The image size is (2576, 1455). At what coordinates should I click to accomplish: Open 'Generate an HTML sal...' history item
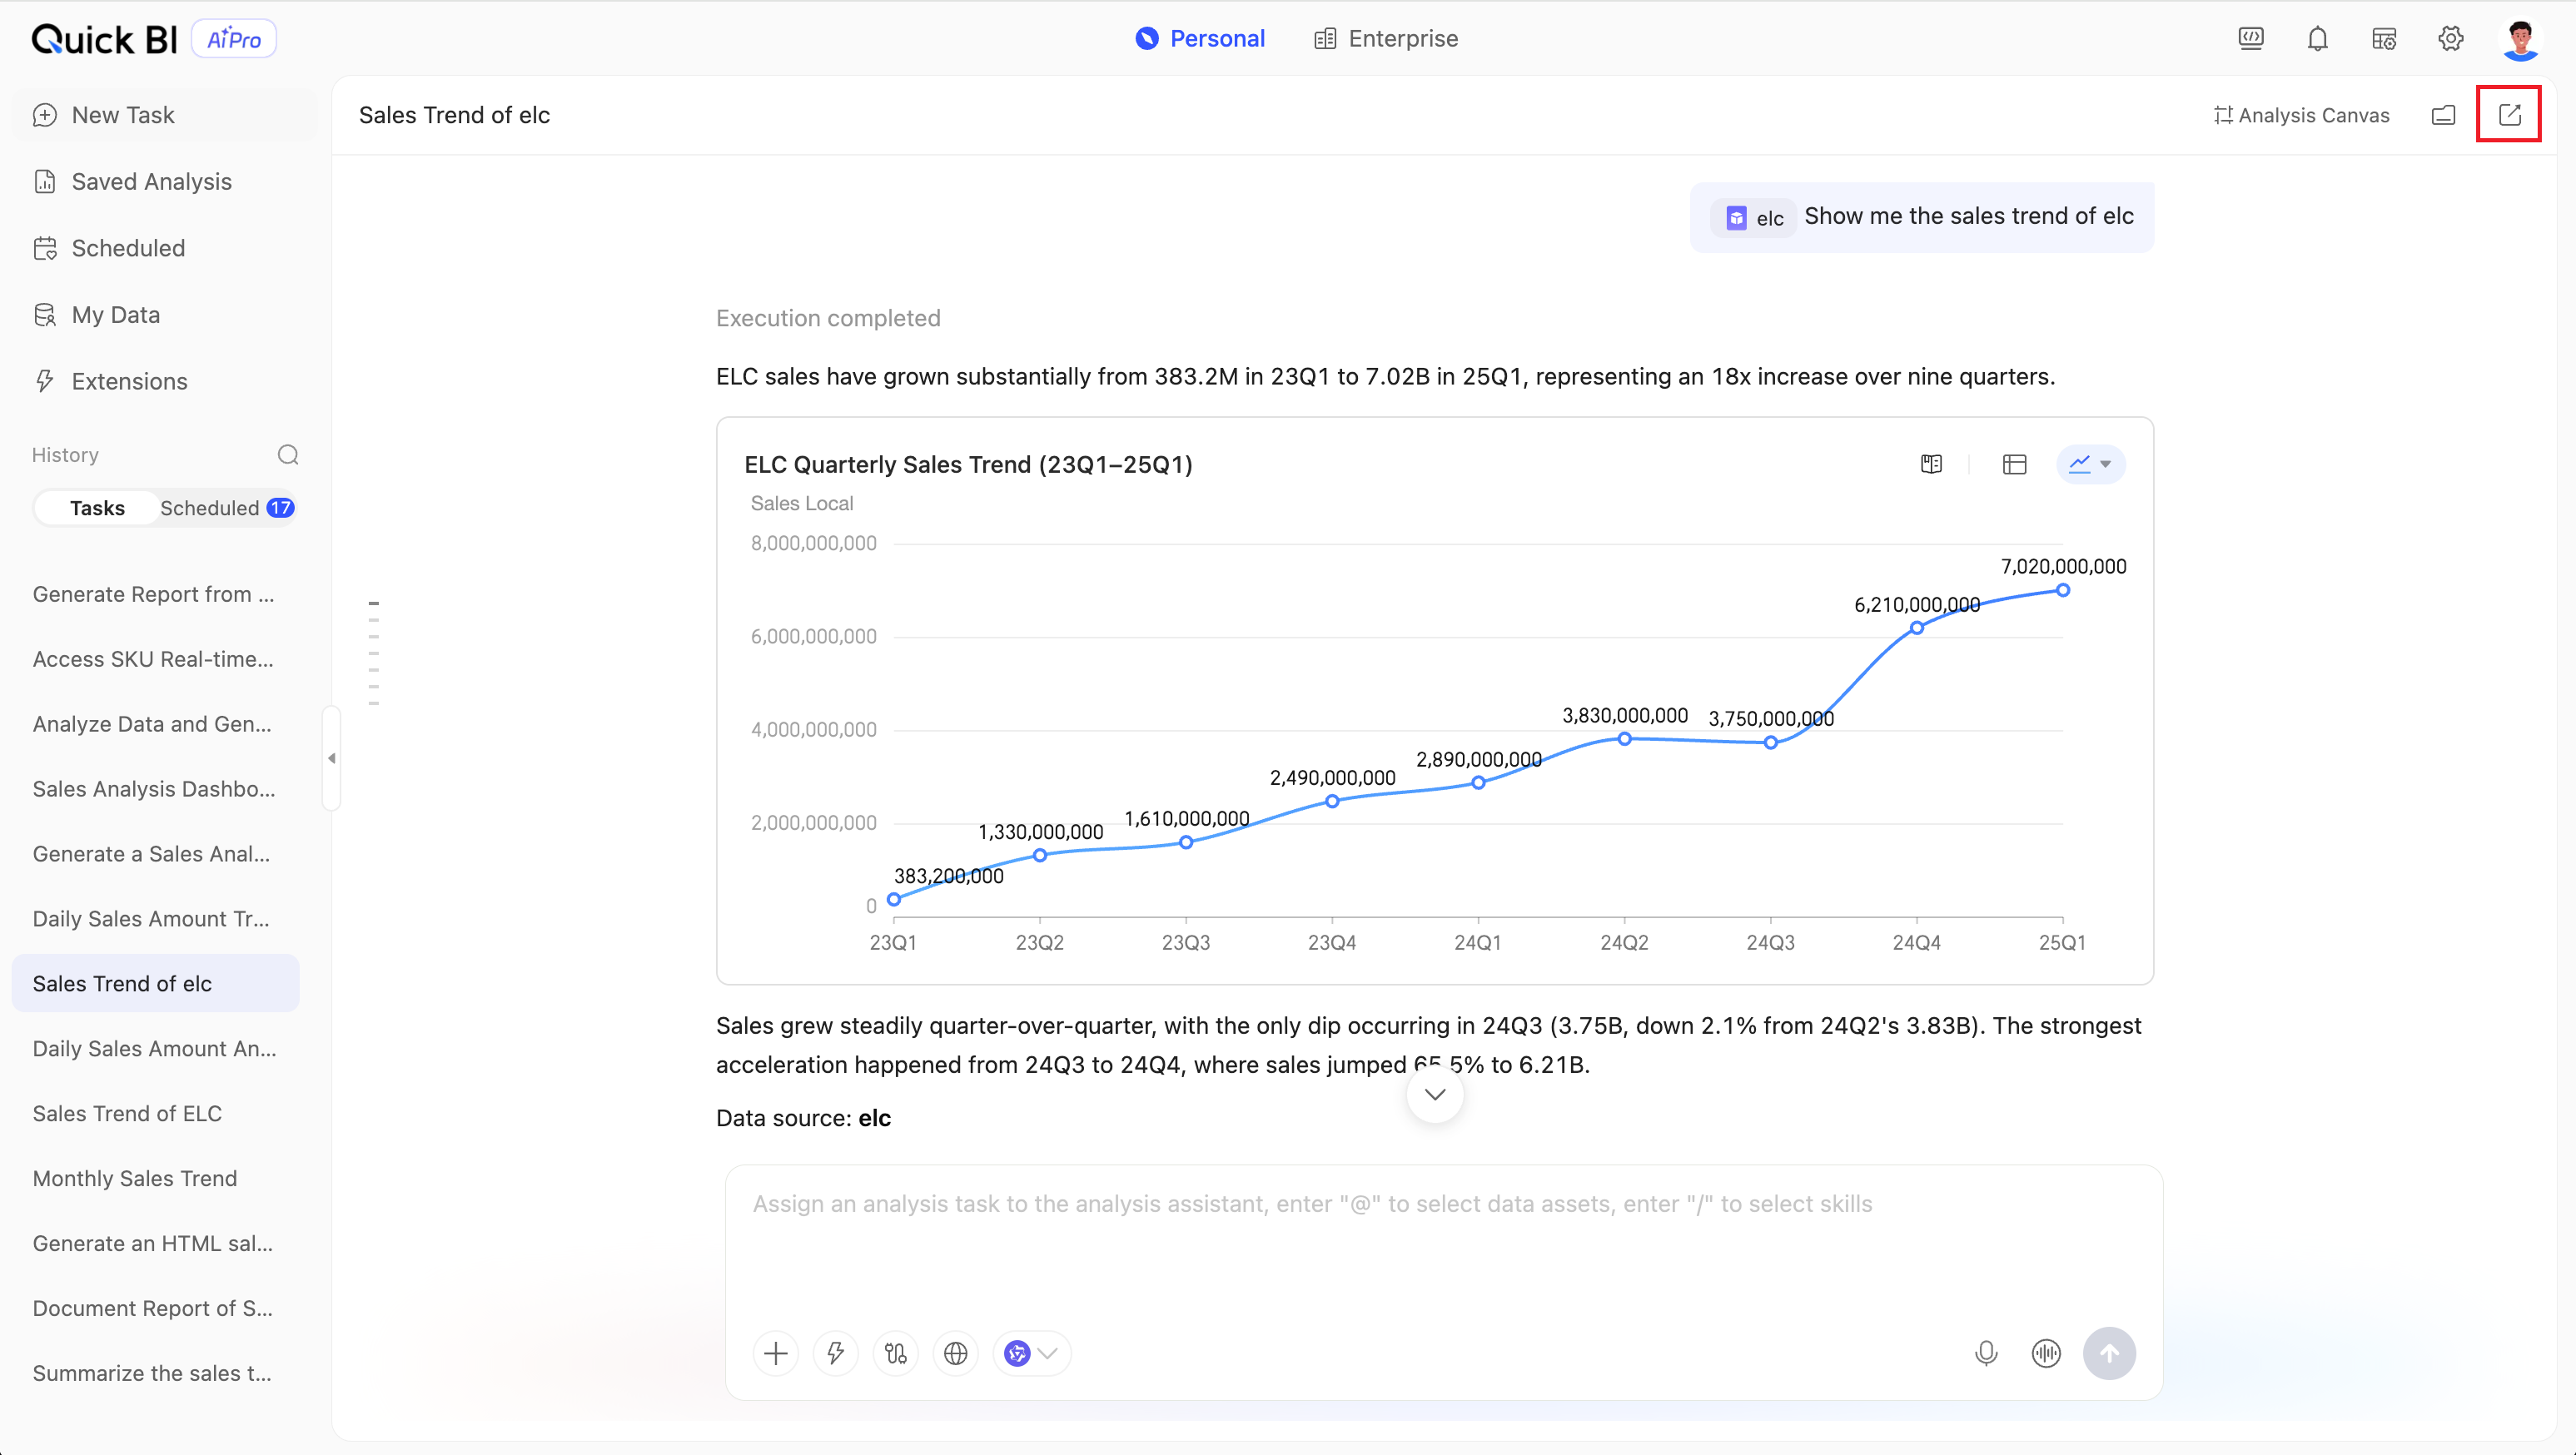click(155, 1244)
